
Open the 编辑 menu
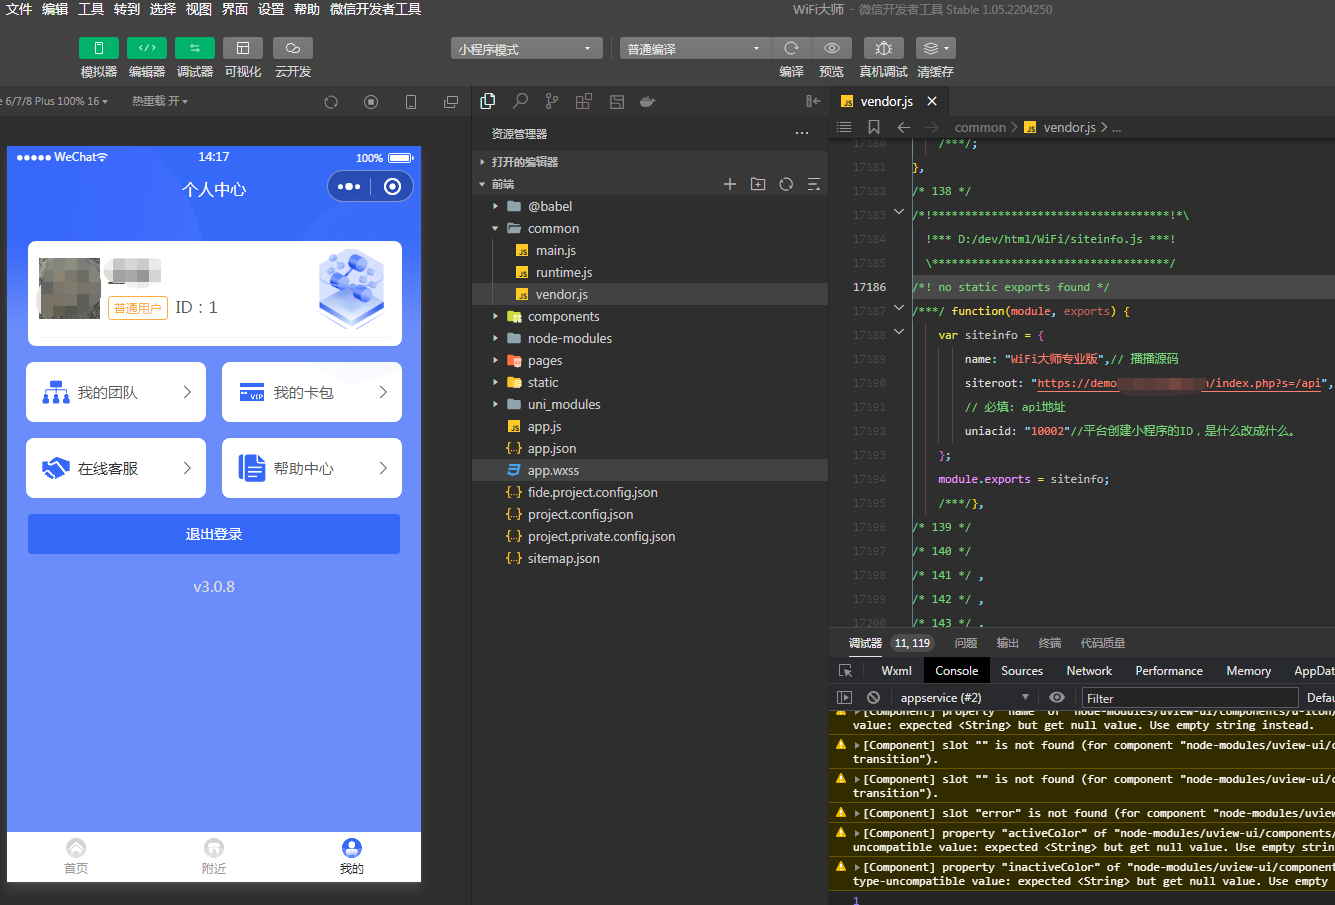point(55,9)
